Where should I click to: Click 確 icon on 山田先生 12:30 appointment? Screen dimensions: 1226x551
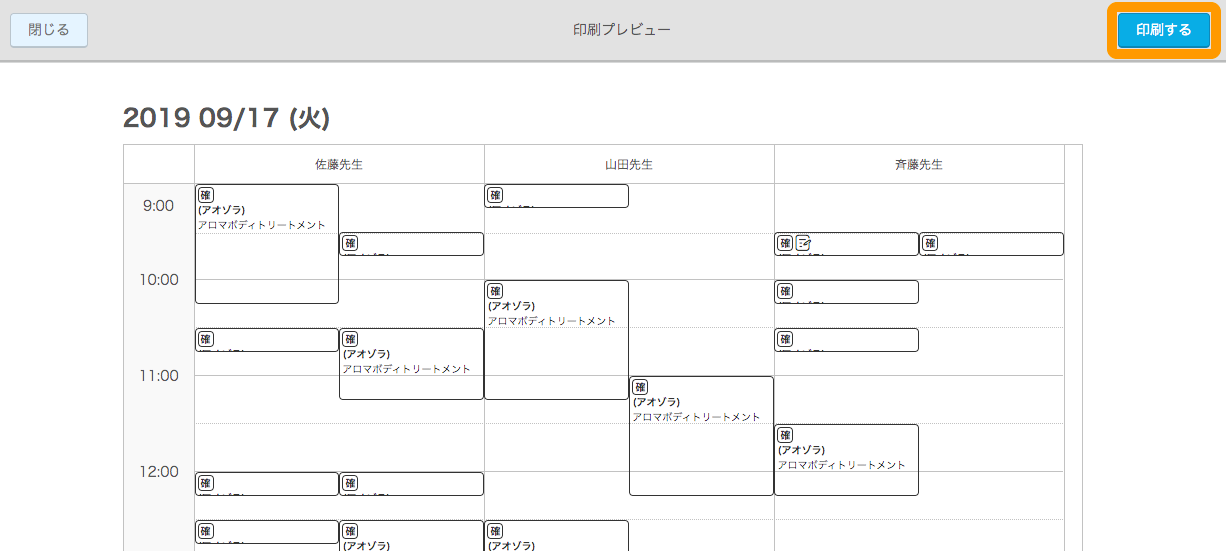pyautogui.click(x=495, y=531)
